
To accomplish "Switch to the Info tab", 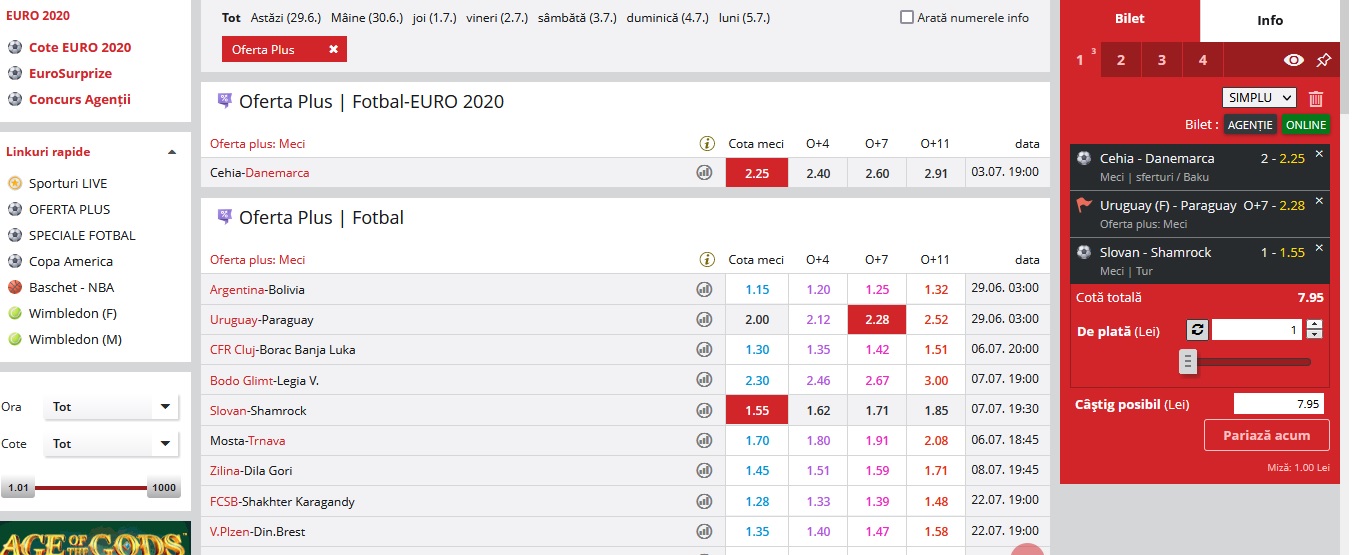I will point(1270,20).
